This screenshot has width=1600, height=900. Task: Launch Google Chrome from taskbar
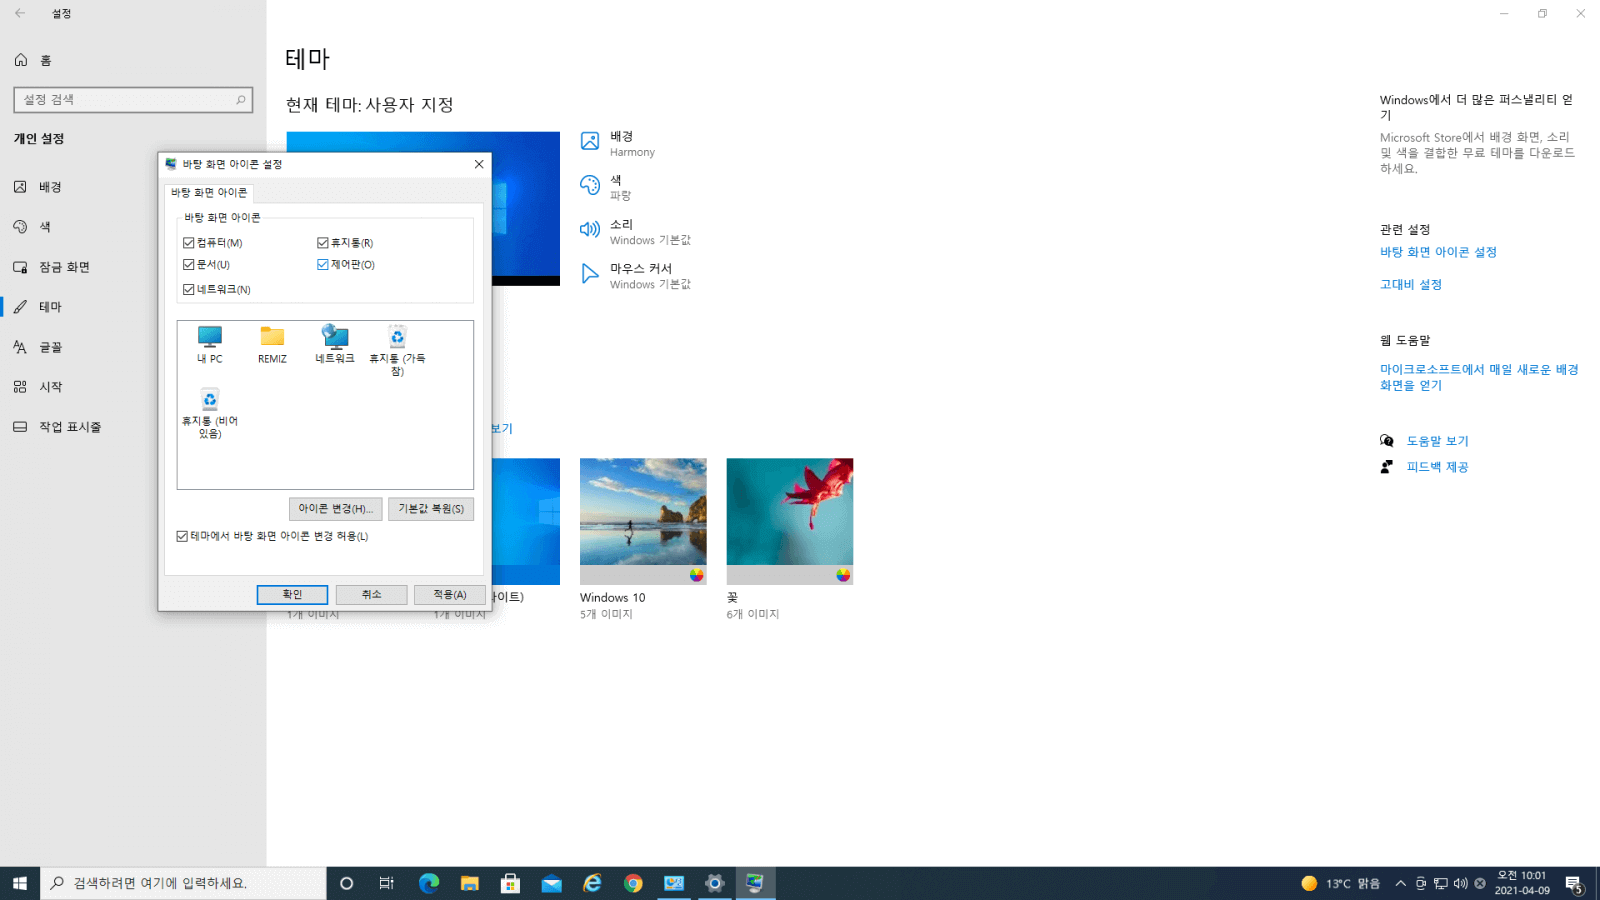pos(633,883)
